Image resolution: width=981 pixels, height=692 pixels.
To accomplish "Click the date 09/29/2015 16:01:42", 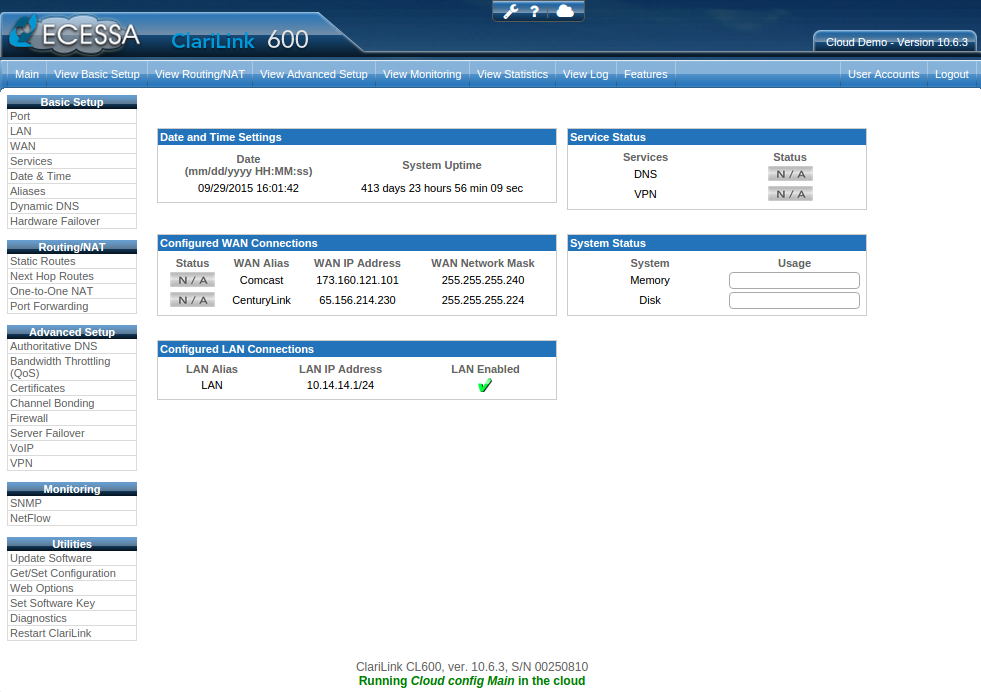I will pyautogui.click(x=248, y=188).
